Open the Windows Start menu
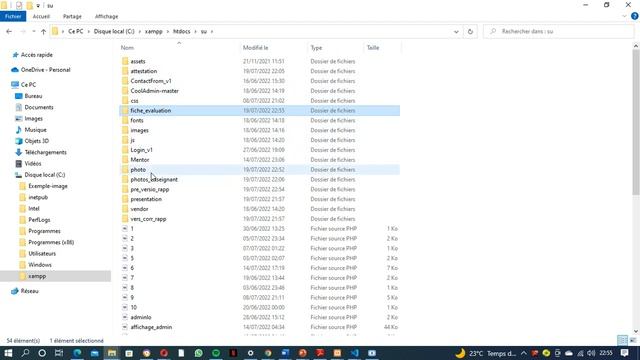Screen dimensions: 640x360 coord(8,353)
